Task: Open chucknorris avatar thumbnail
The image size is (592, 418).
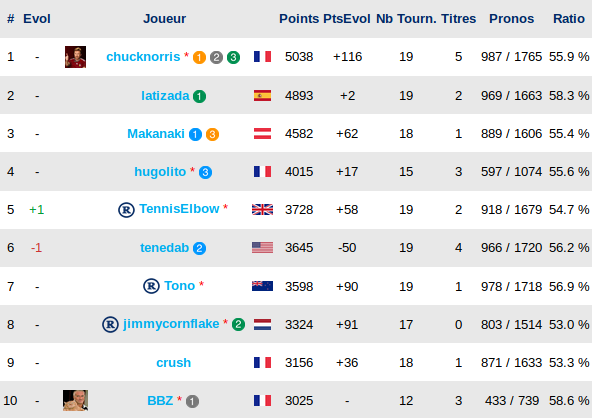Action: [x=76, y=57]
